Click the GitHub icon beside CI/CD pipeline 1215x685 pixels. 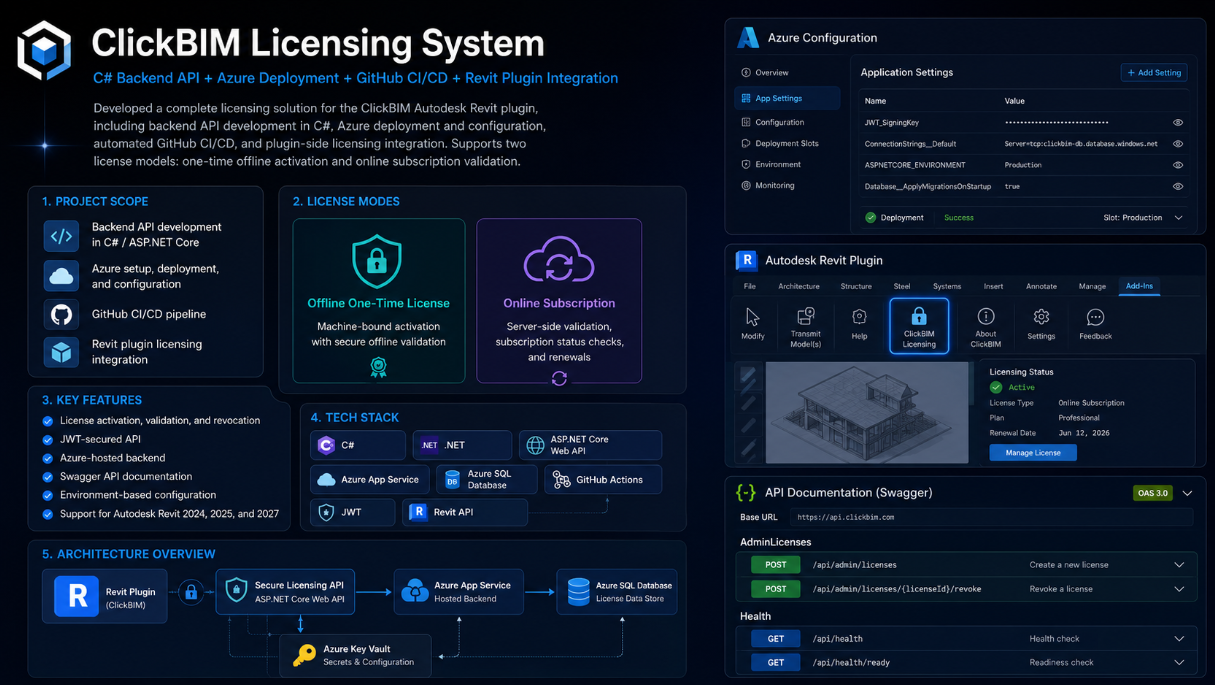[61, 314]
